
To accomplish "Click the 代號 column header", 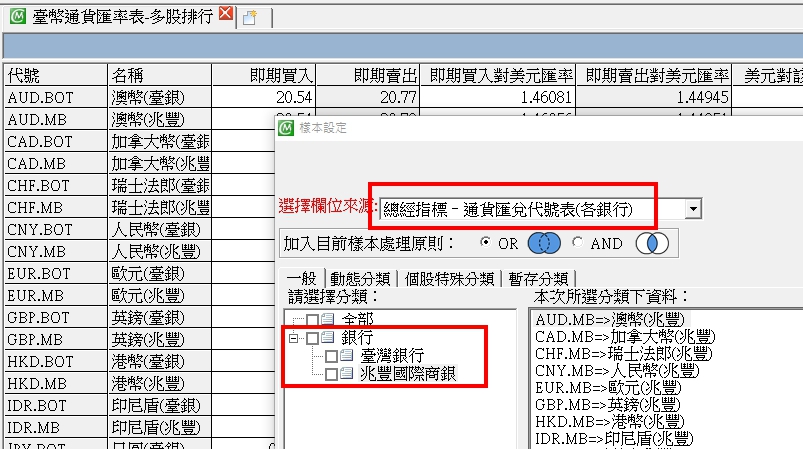I will point(55,75).
